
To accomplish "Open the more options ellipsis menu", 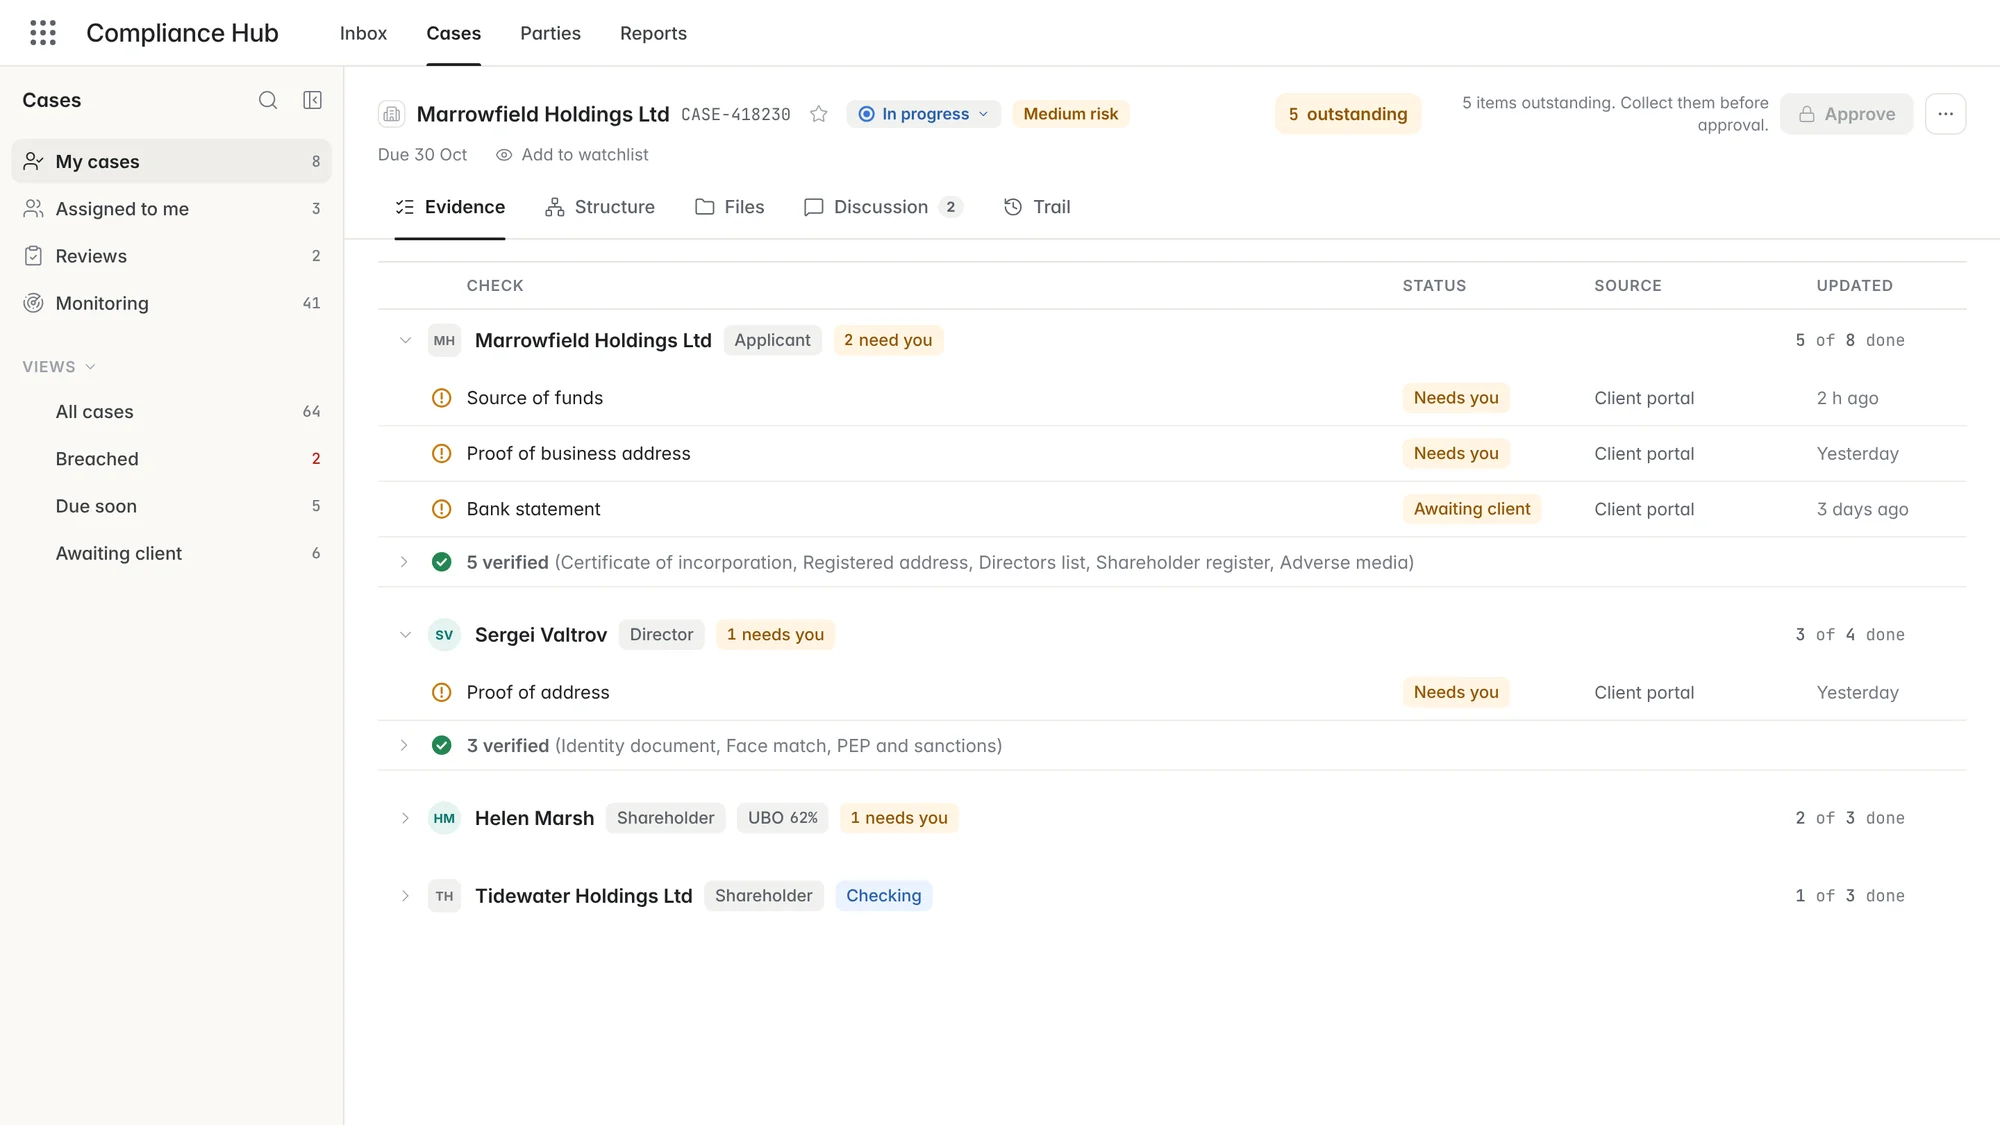I will click(1945, 114).
